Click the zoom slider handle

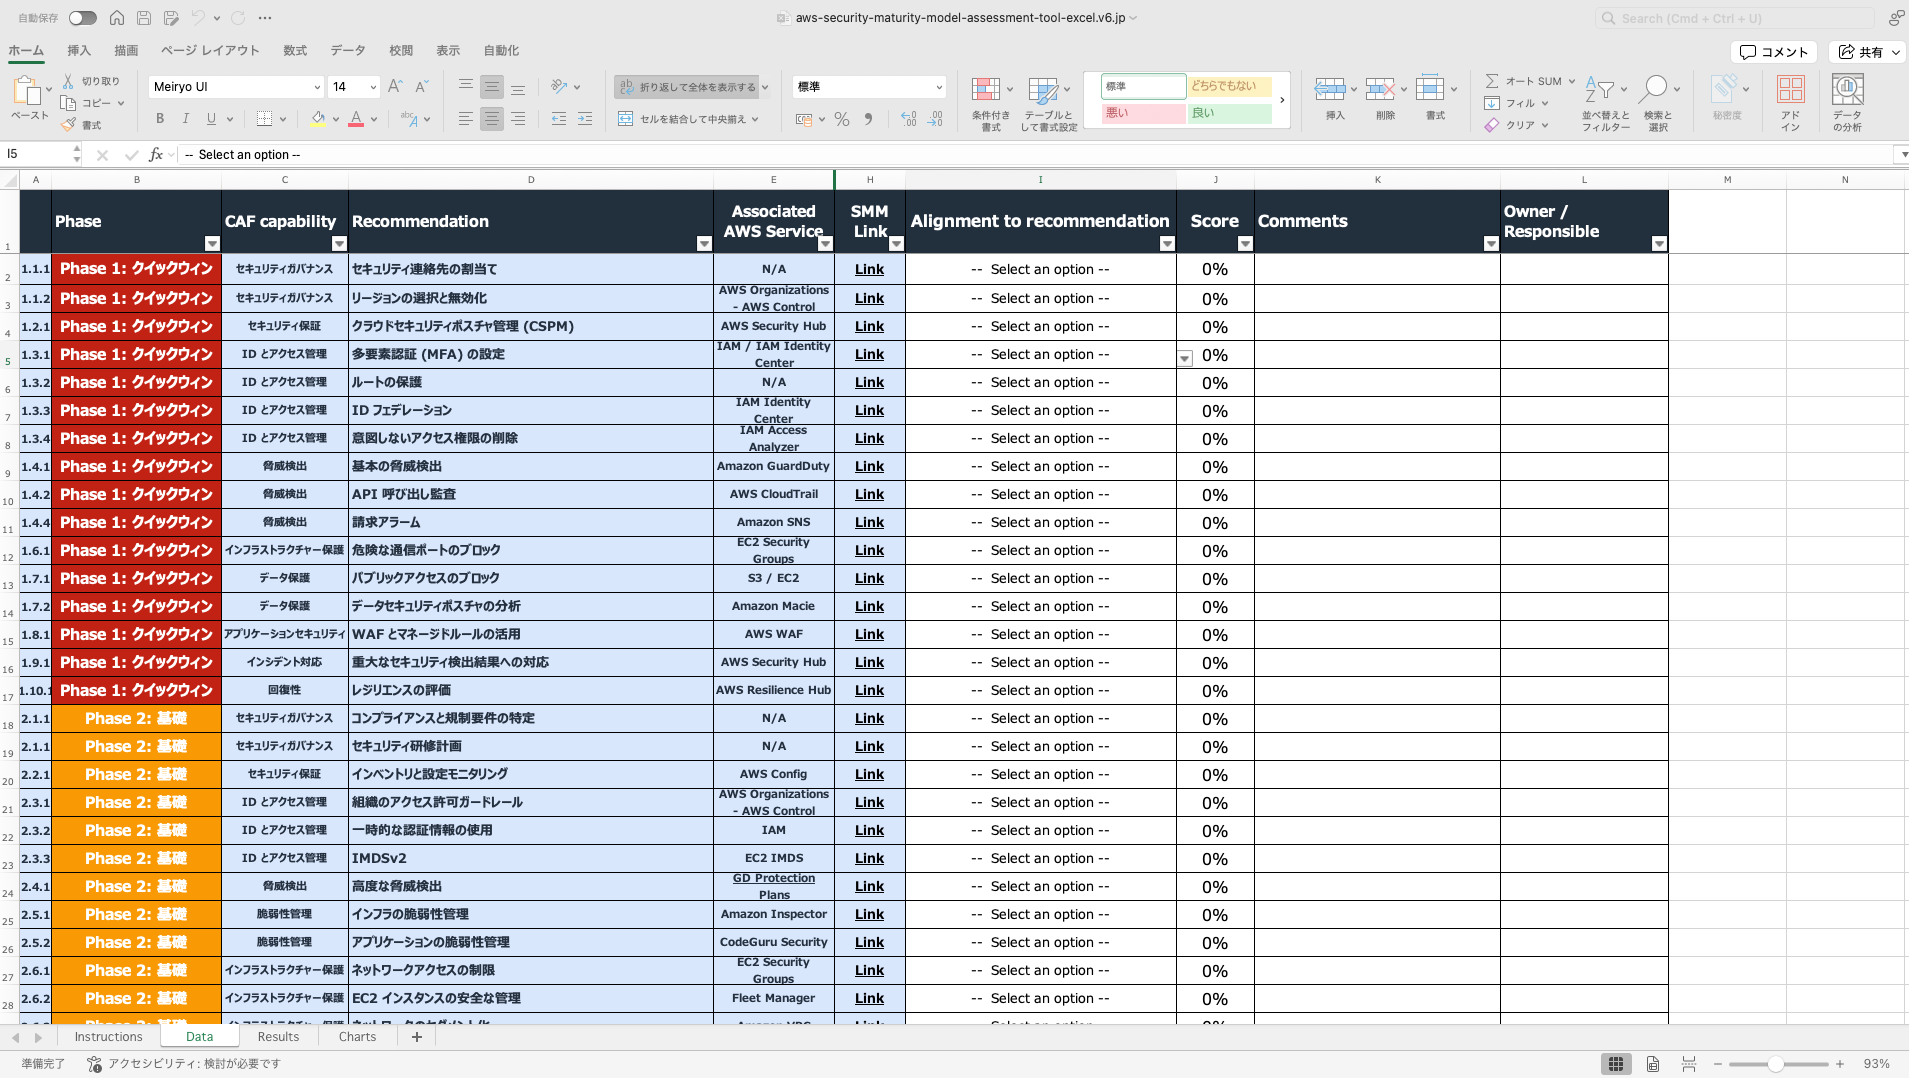(x=1774, y=1064)
